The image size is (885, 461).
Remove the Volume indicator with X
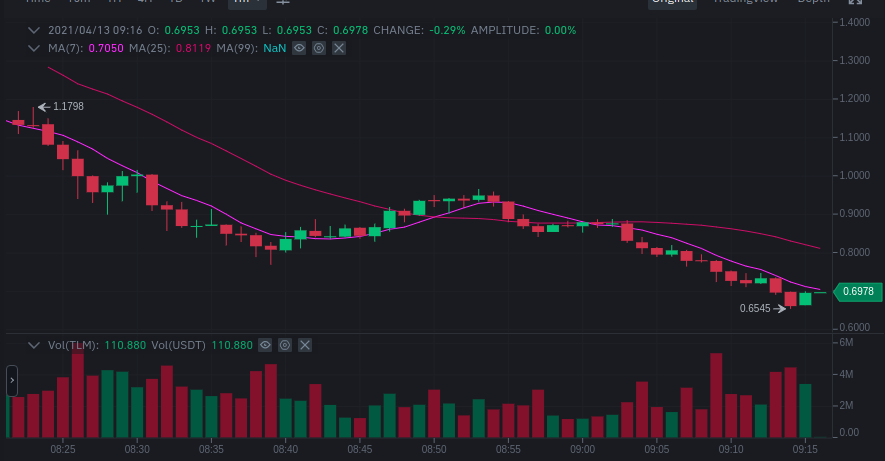coord(305,345)
